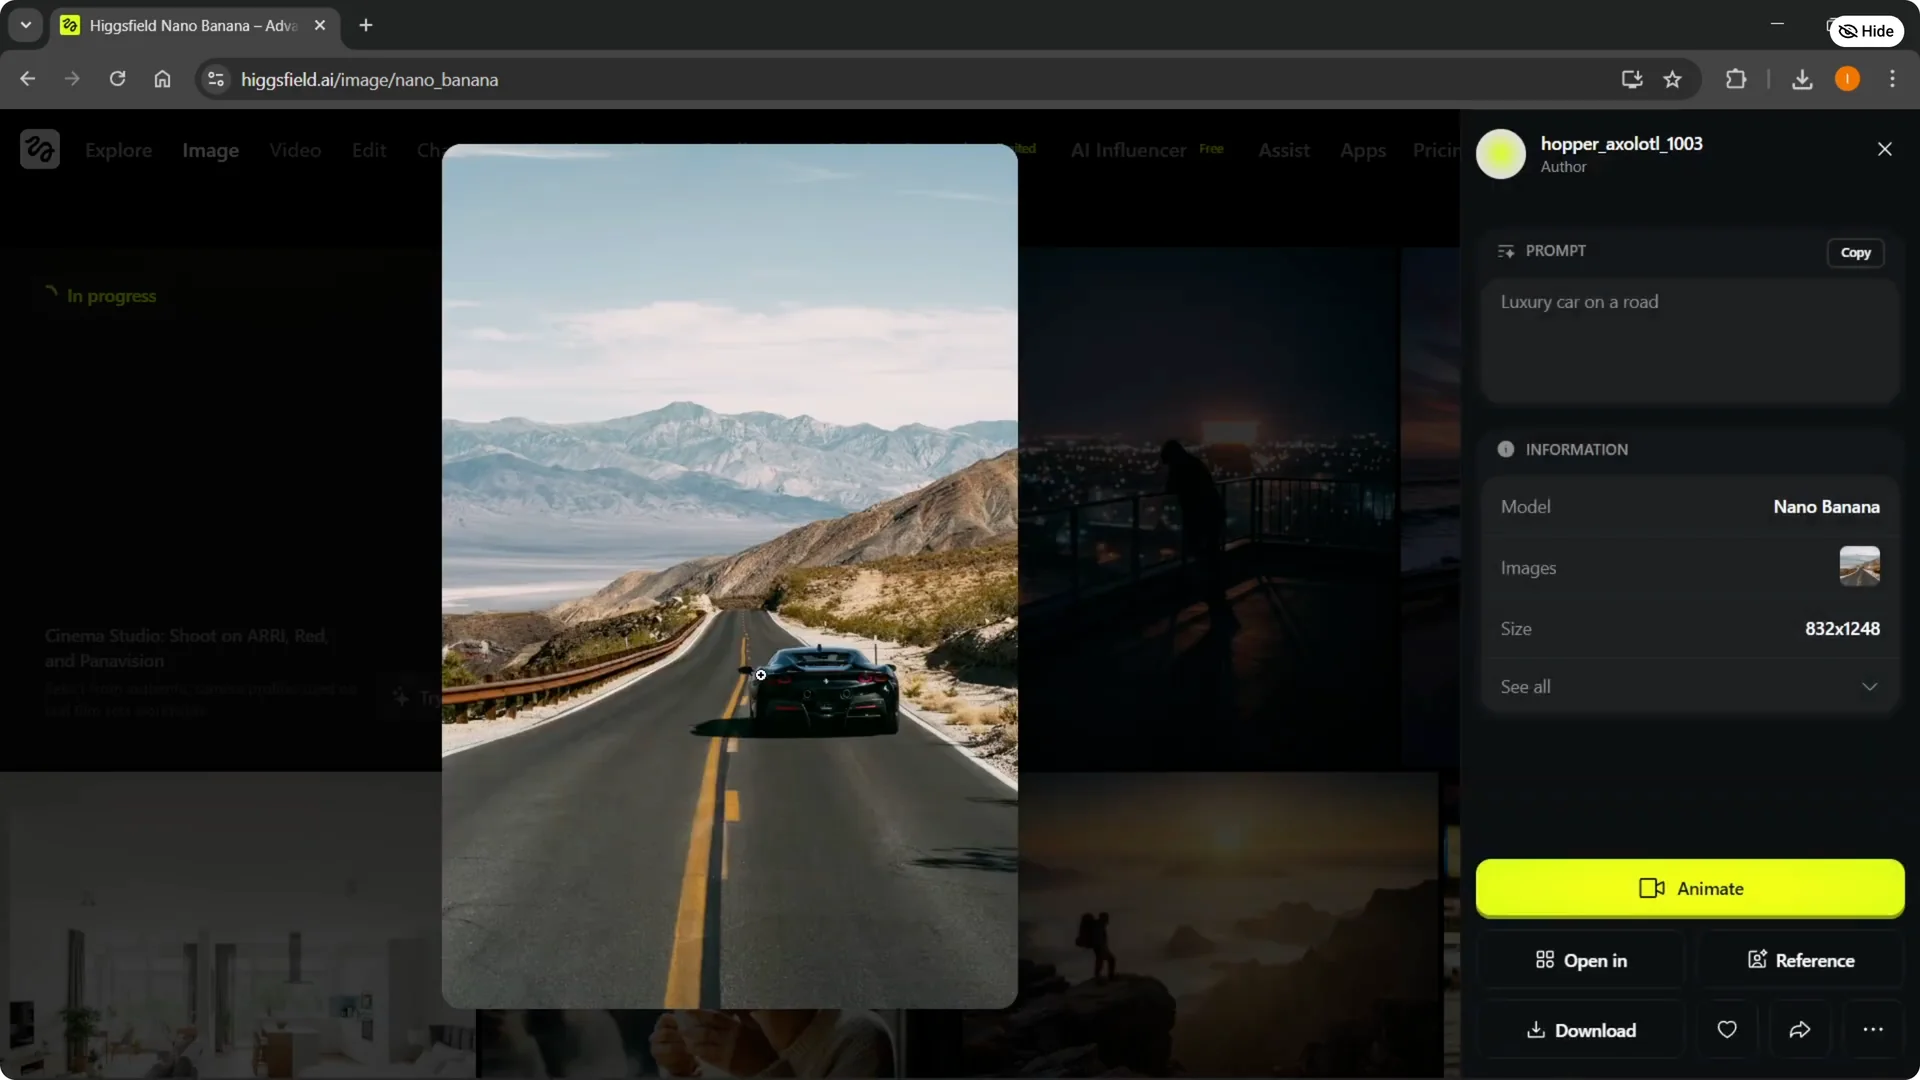Click the Higgsfield logo in the navbar
1920x1080 pixels.
pyautogui.click(x=39, y=149)
